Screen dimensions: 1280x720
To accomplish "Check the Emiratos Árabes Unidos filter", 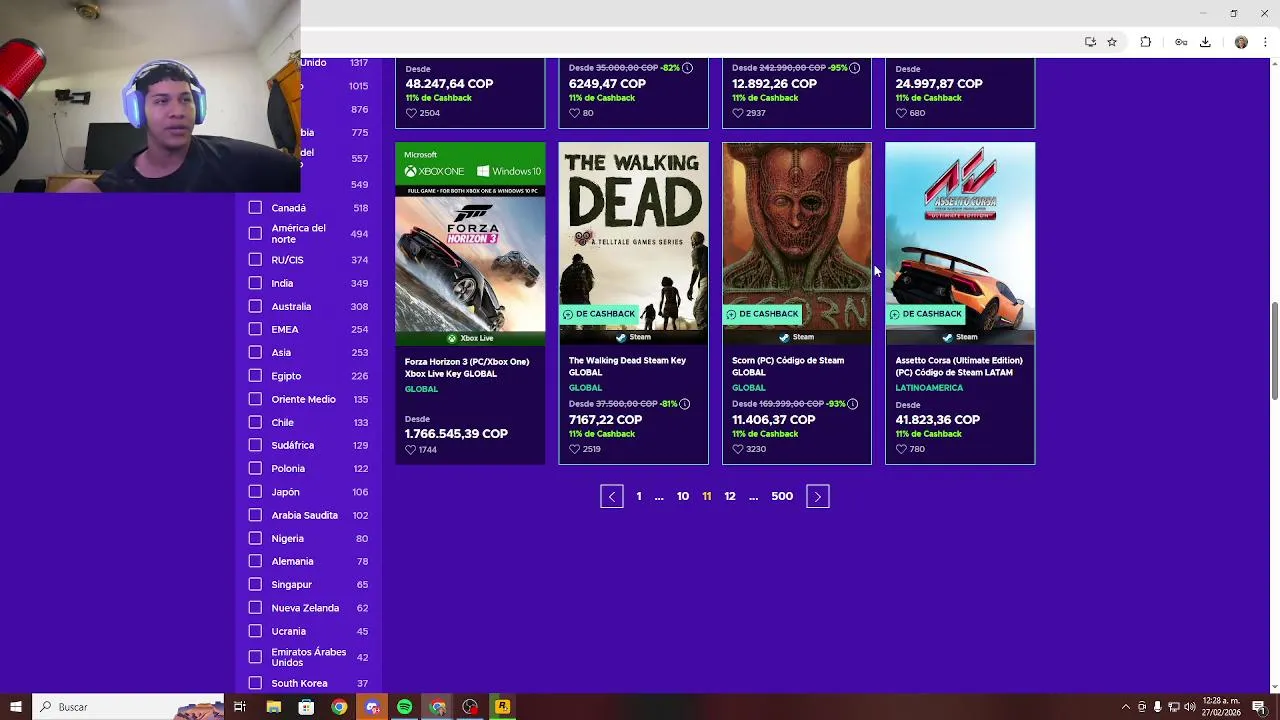I will click(x=255, y=657).
